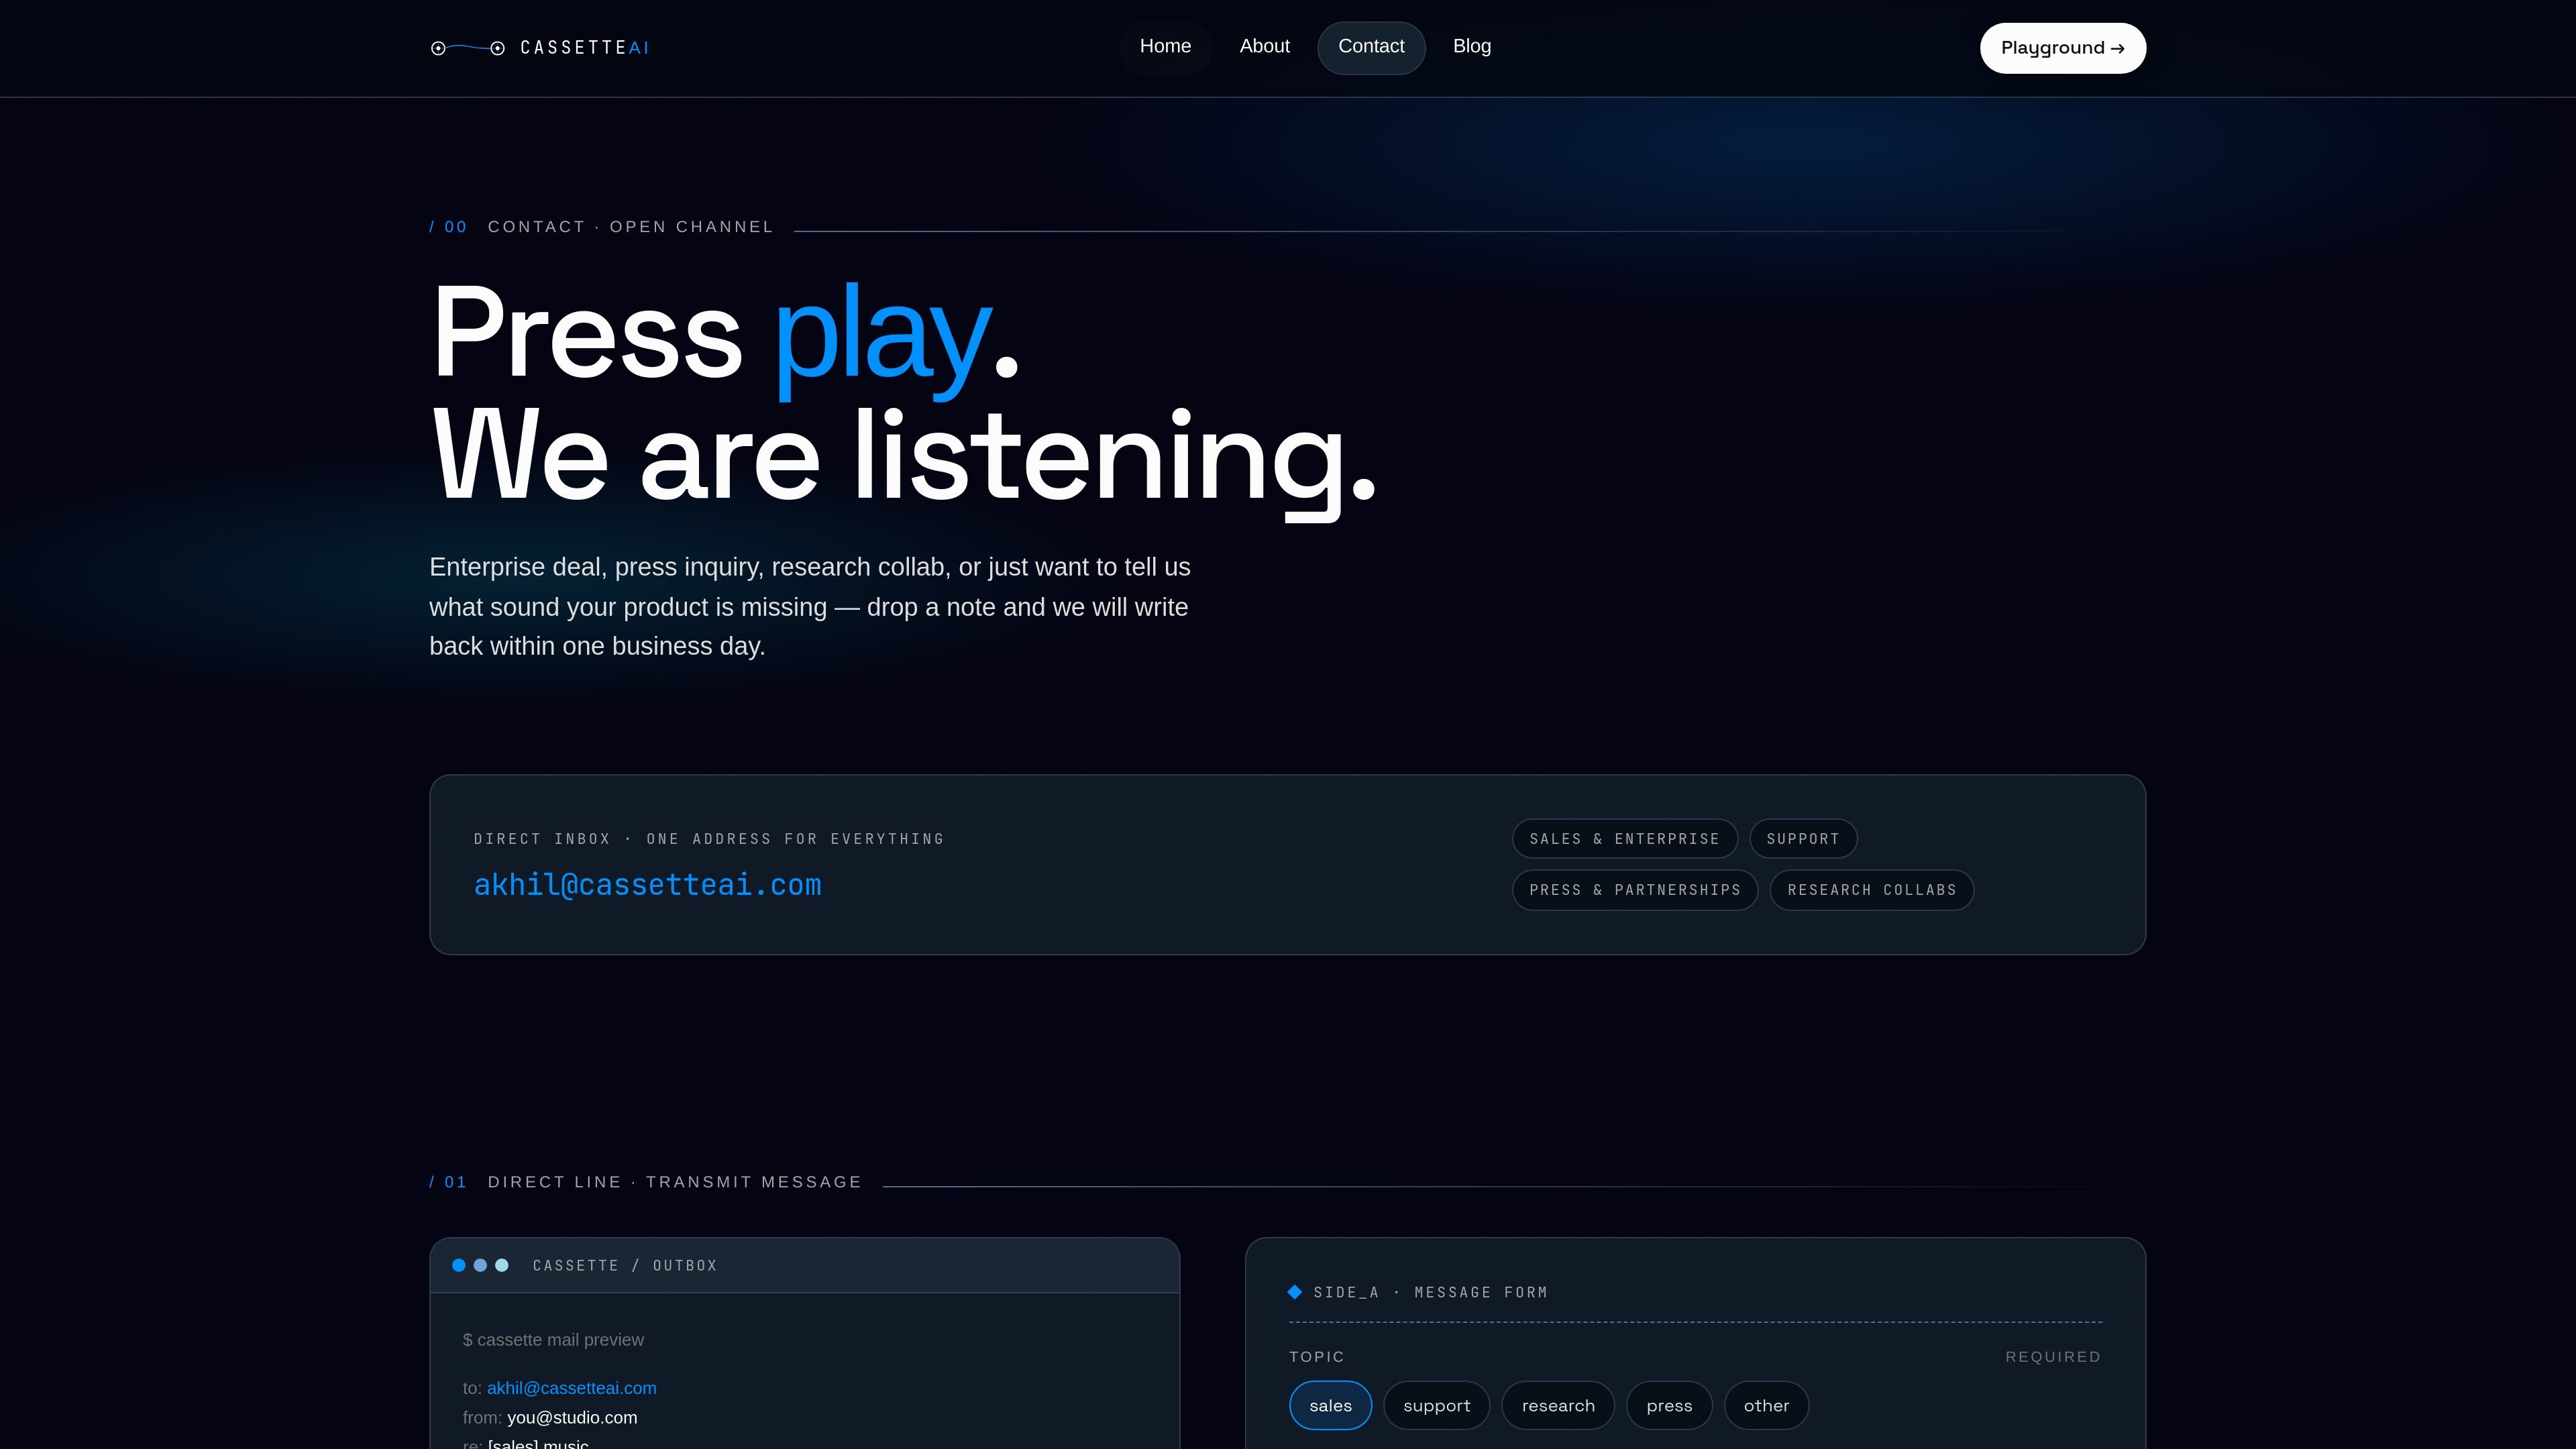Choose the other topic chip
The height and width of the screenshot is (1449, 2576).
(x=1766, y=1405)
